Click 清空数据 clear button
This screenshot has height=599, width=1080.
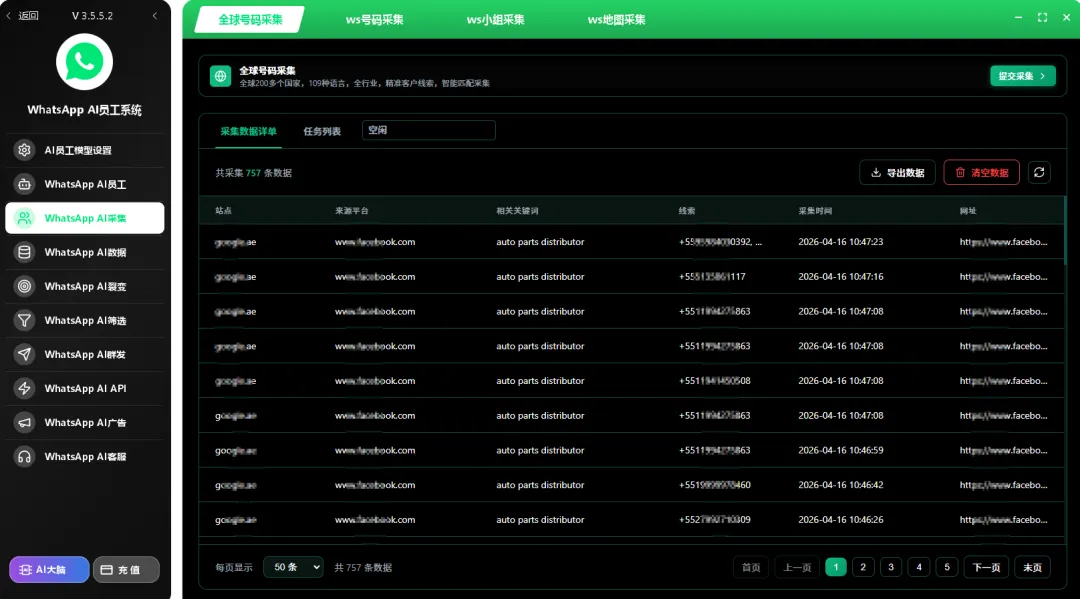tap(982, 172)
